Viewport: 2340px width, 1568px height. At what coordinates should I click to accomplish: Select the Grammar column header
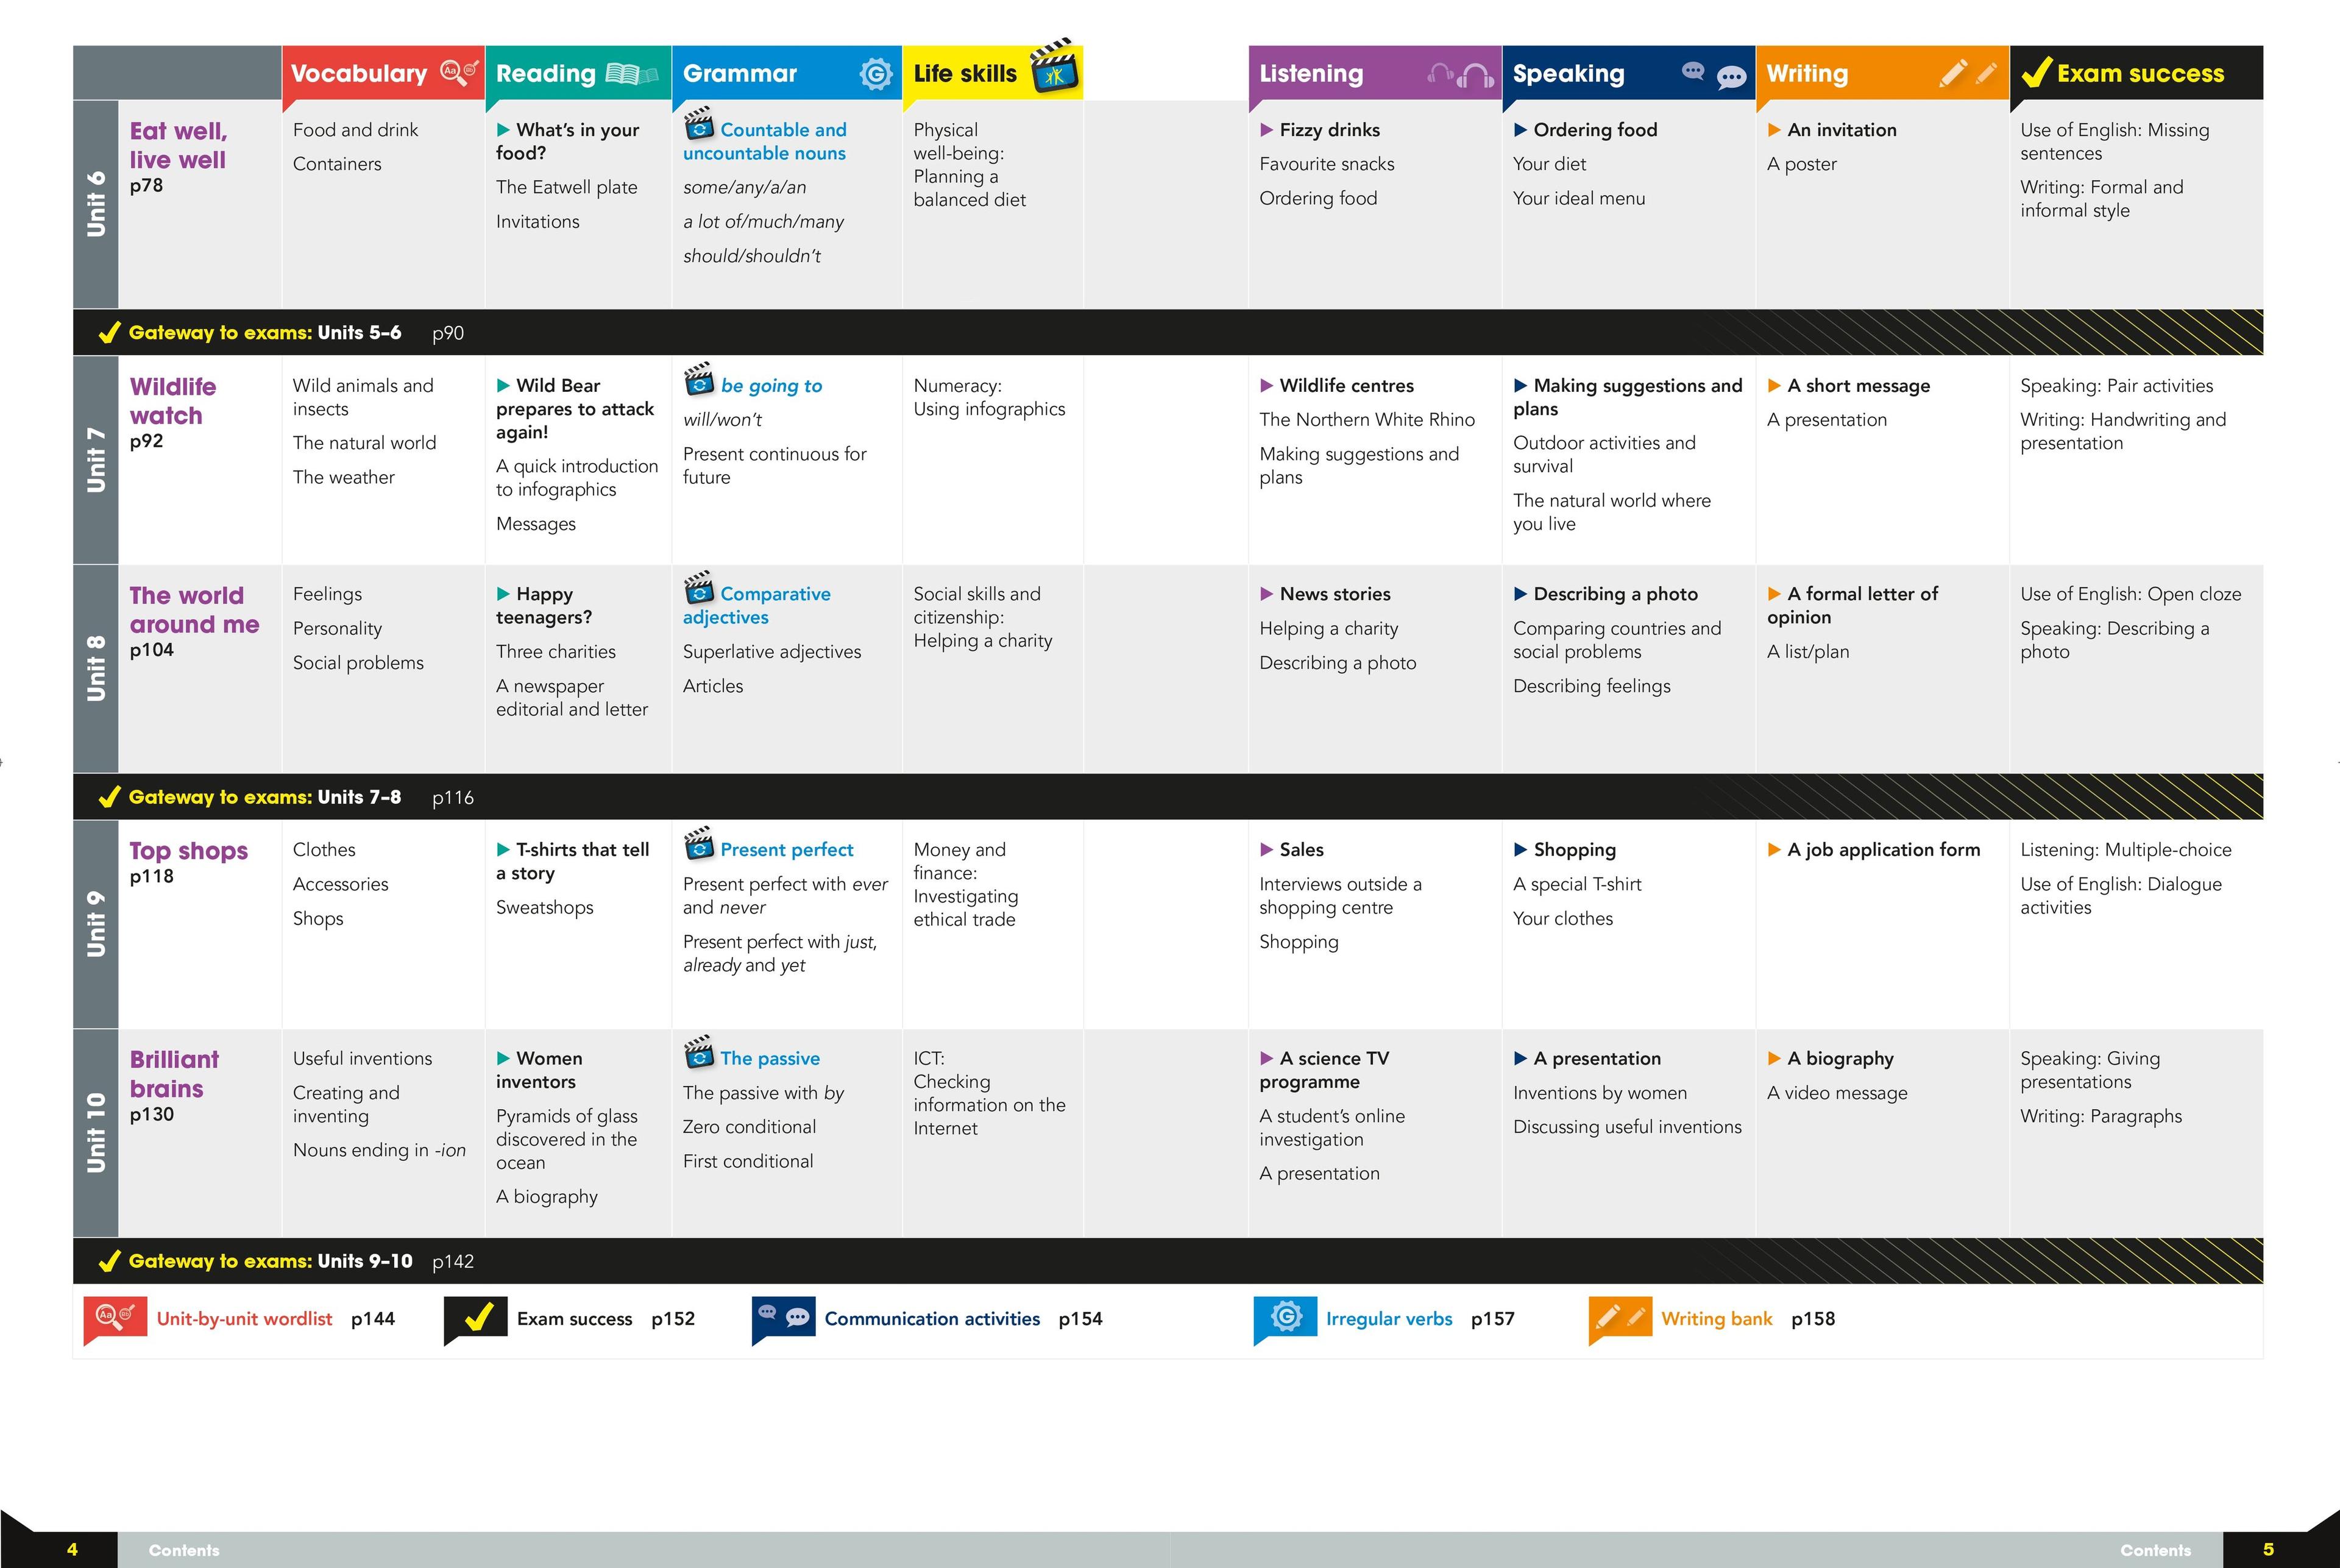(787, 73)
